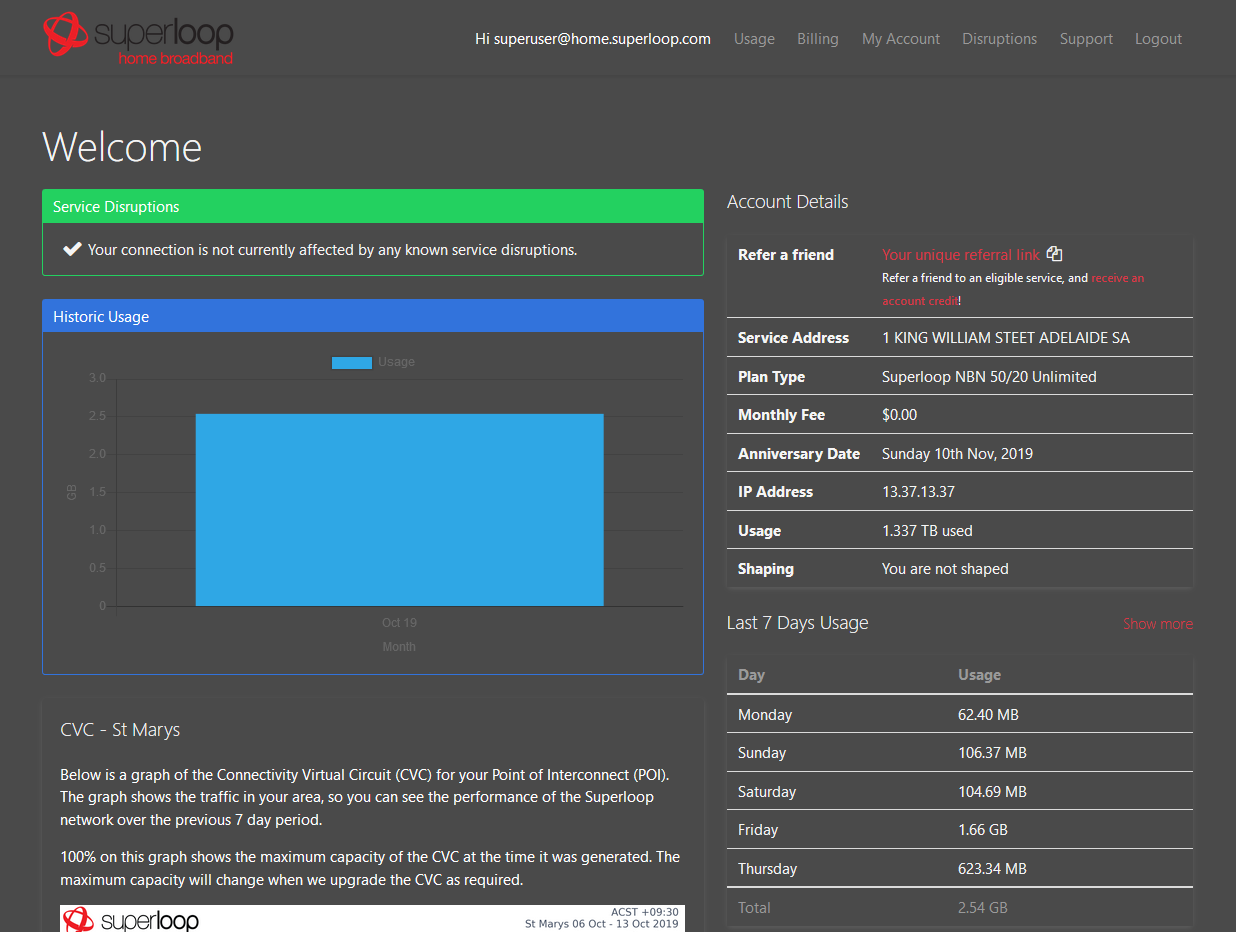Select the service address '1 KING WILLIAM STEET ADELAIDE SA'

pos(1006,338)
